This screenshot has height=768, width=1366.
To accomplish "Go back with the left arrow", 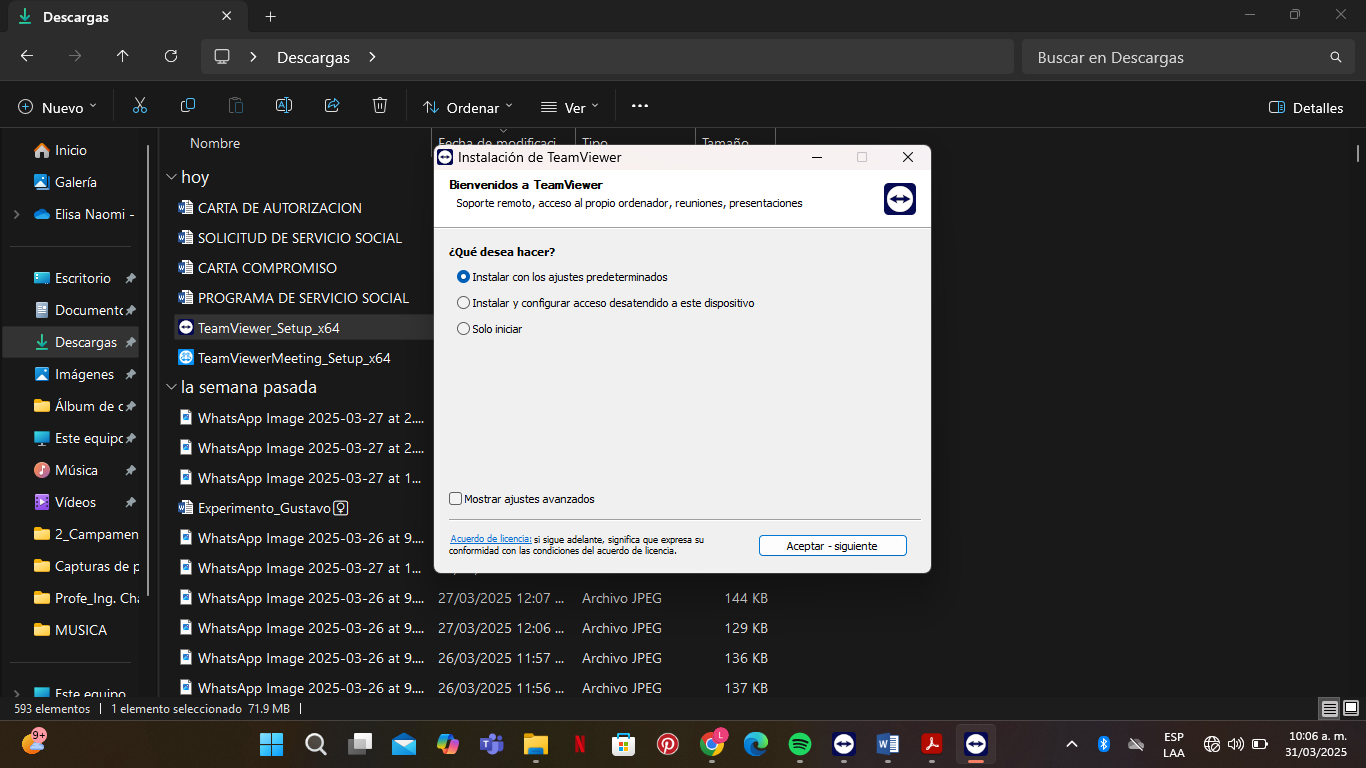I will click(27, 56).
